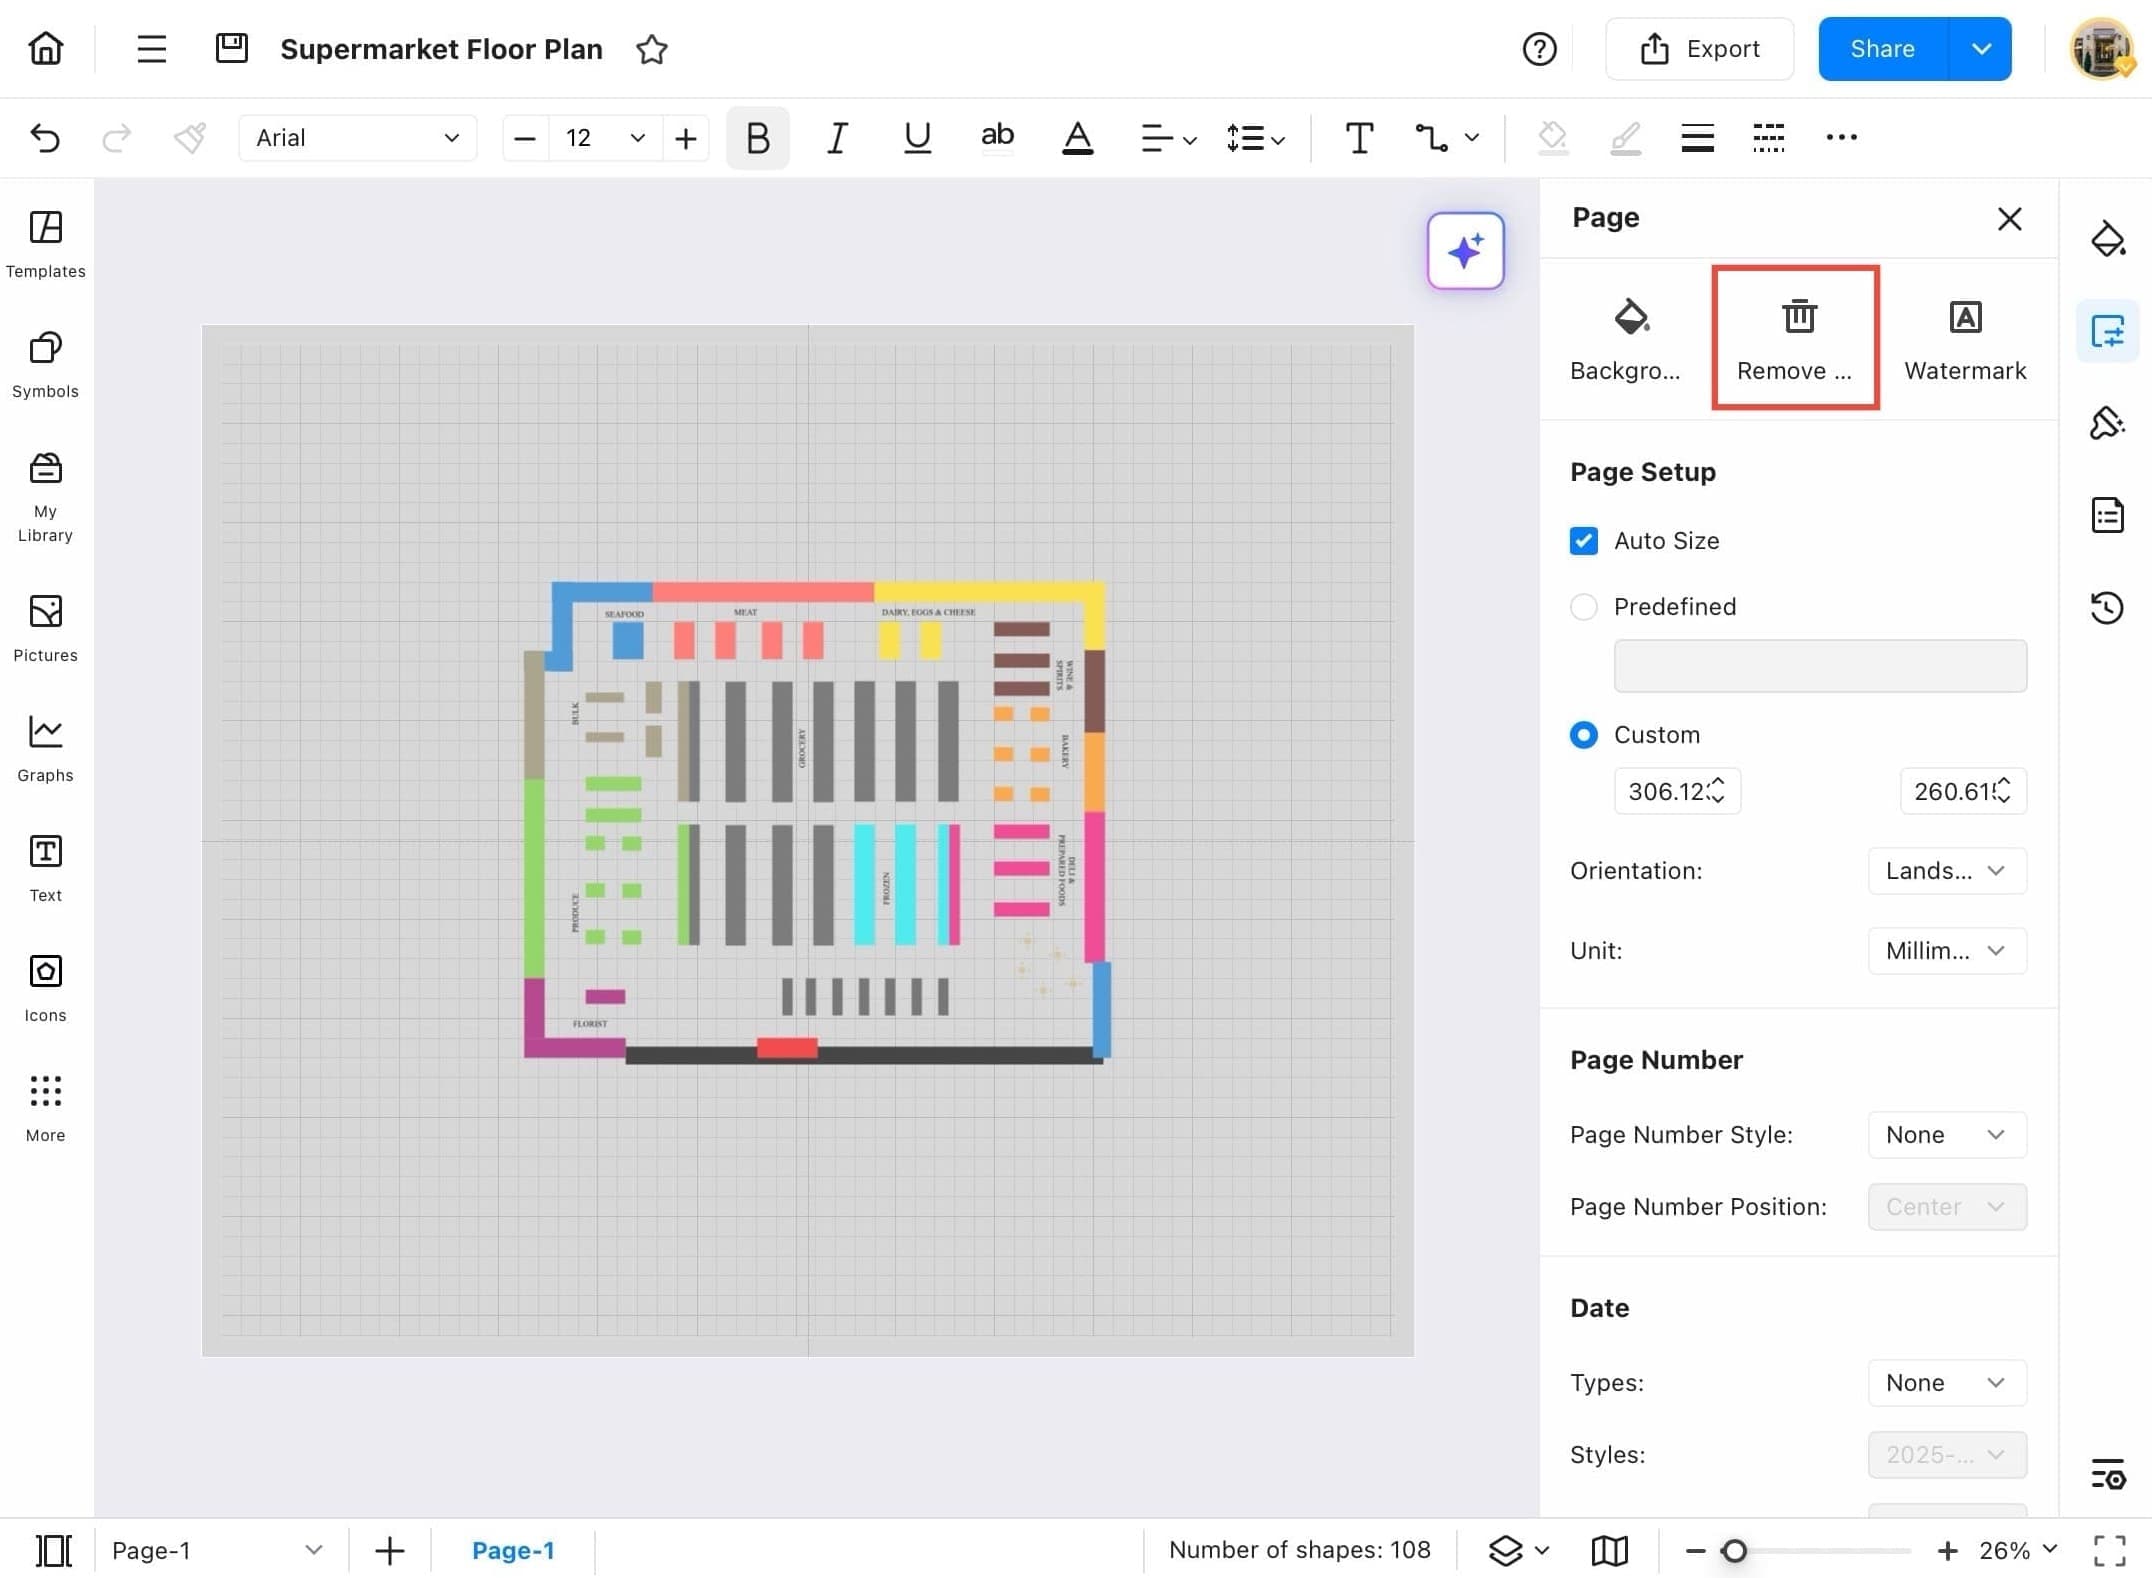2152x1578 pixels.
Task: Open the hamburger main menu
Action: 151,49
